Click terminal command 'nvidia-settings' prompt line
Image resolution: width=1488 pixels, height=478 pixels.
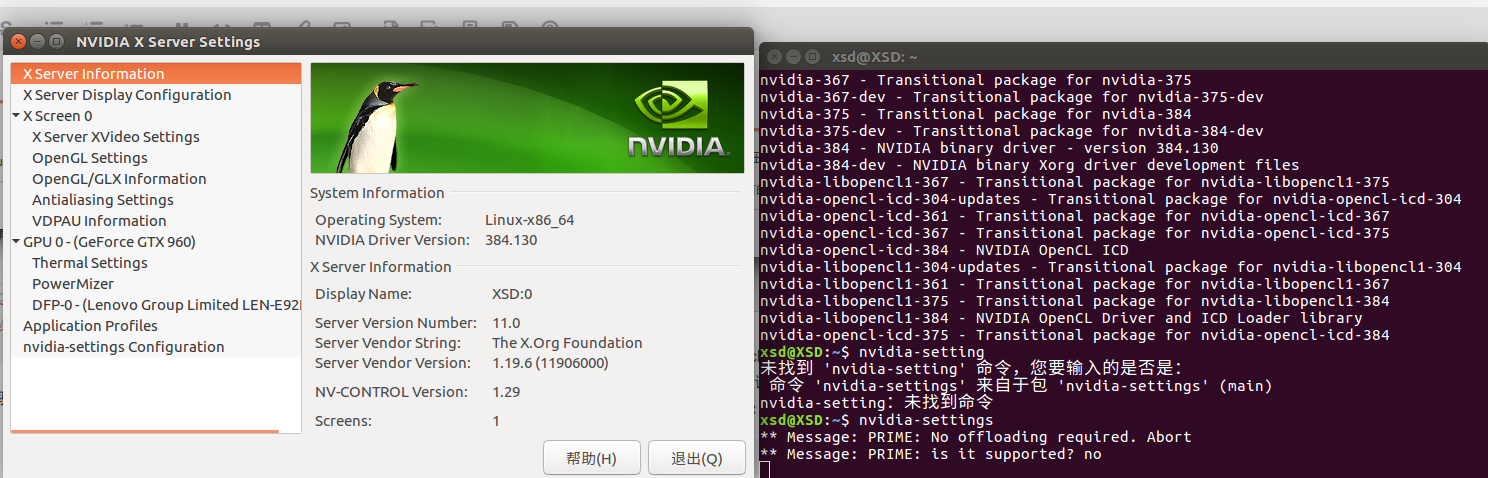876,420
